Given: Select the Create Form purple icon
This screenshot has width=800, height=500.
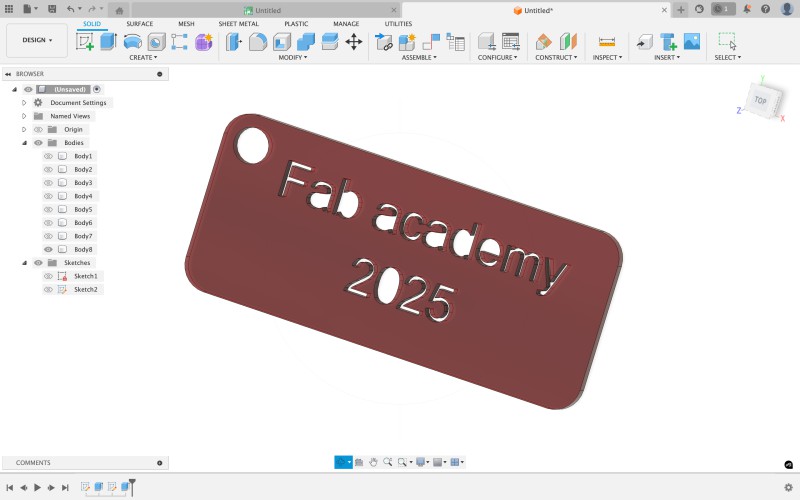Looking at the screenshot, I should 204,42.
